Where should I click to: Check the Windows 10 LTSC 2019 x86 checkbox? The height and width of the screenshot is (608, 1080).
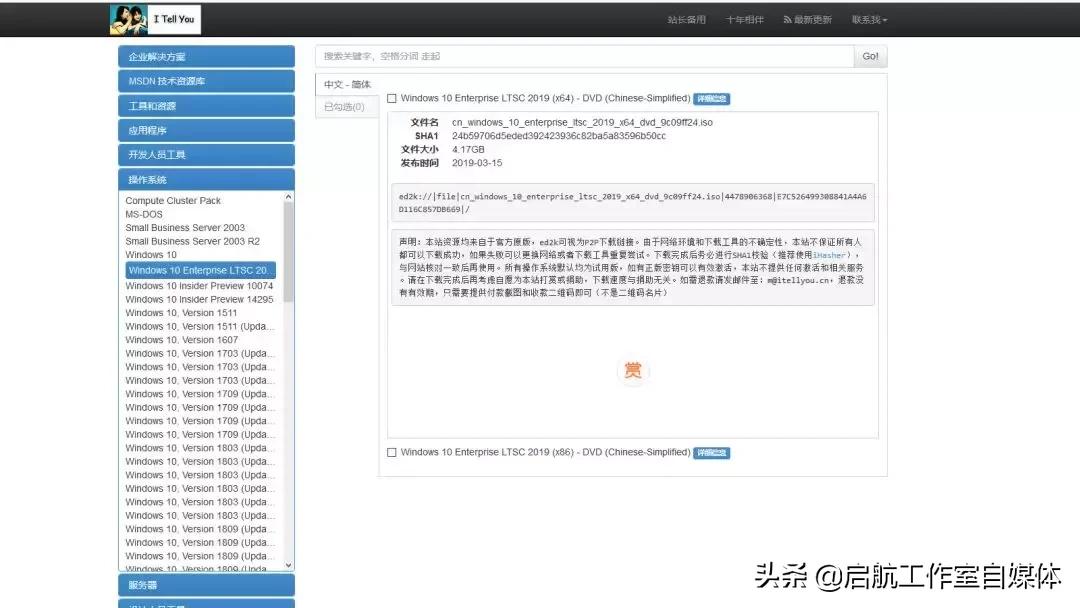point(391,452)
